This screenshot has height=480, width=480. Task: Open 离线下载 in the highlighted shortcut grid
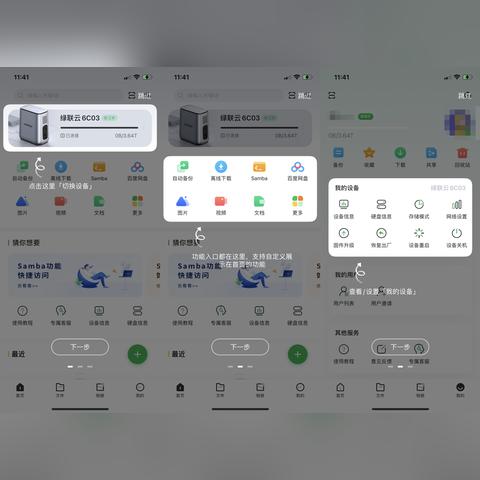(x=221, y=171)
